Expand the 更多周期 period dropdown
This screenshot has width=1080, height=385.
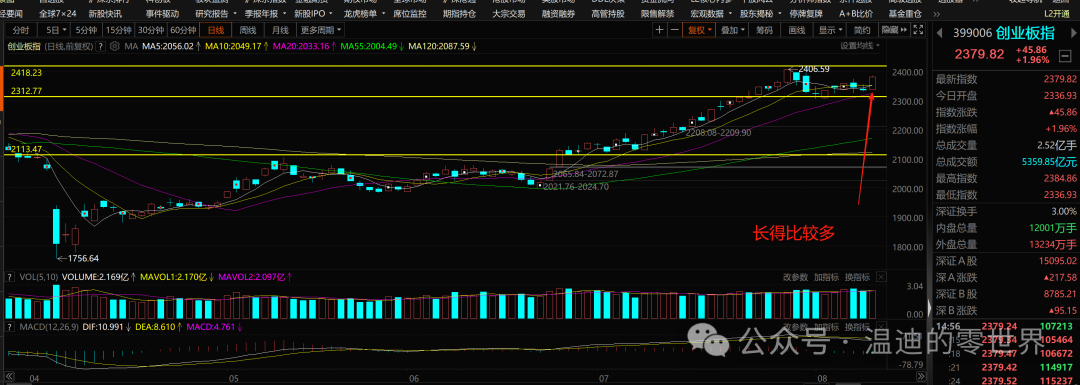tap(320, 30)
